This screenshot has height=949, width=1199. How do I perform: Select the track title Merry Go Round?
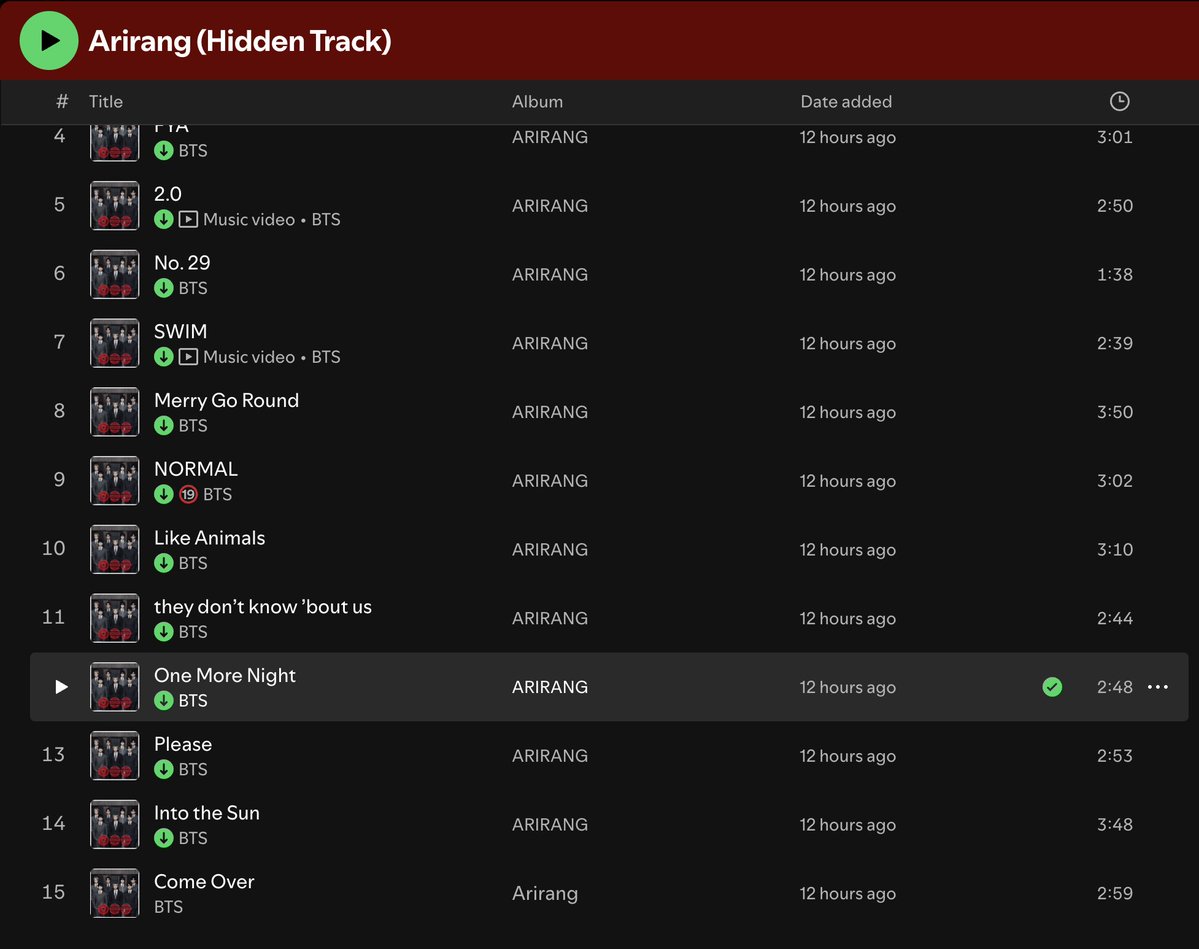point(226,401)
